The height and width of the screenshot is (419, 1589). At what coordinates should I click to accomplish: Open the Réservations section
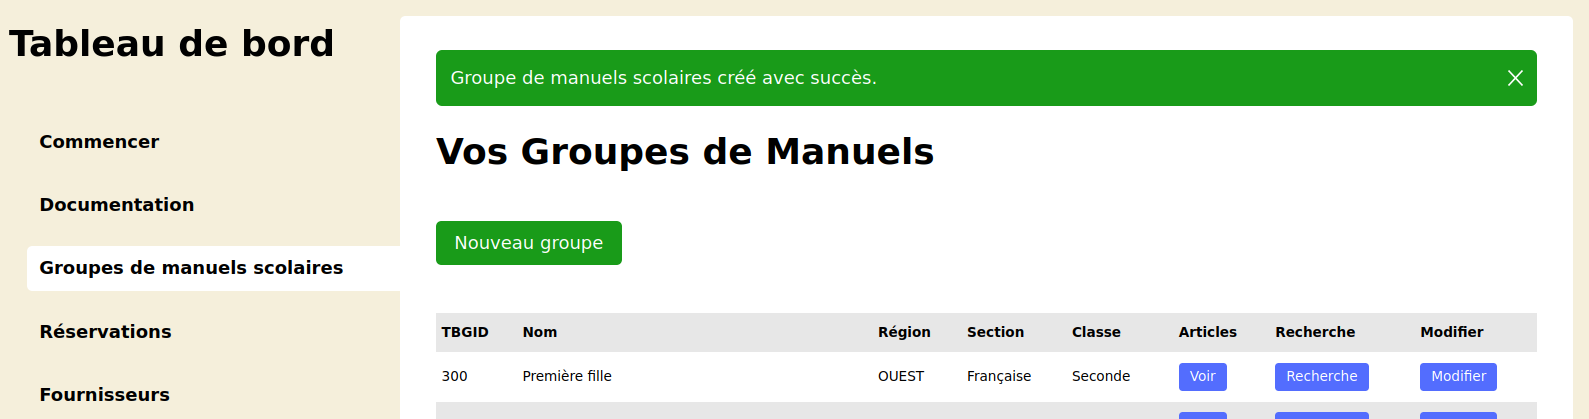105,332
